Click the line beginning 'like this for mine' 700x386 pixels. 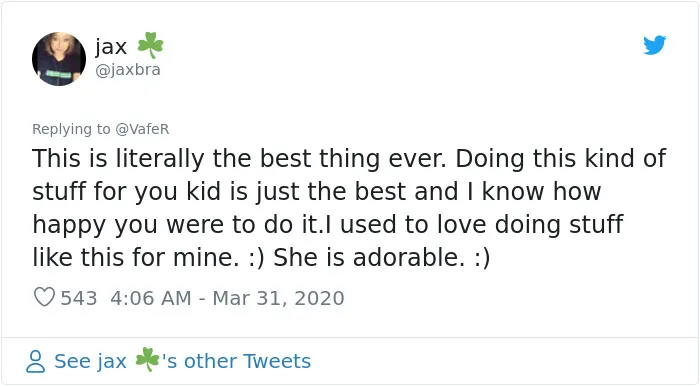pyautogui.click(x=261, y=258)
